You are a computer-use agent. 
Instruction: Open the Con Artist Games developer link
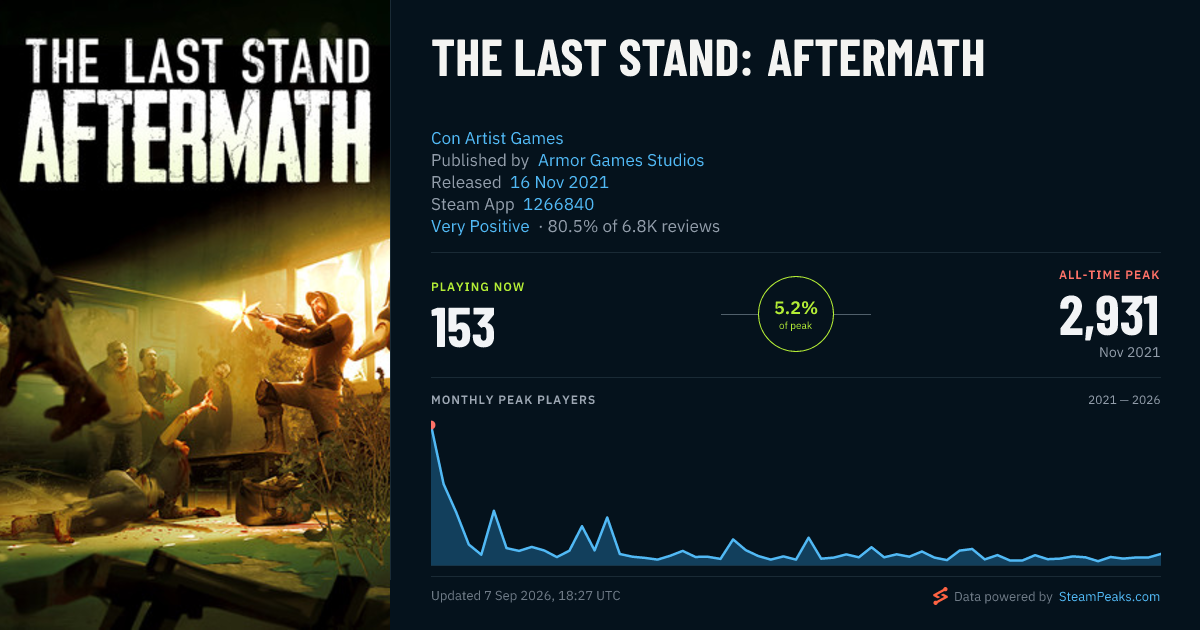(497, 138)
